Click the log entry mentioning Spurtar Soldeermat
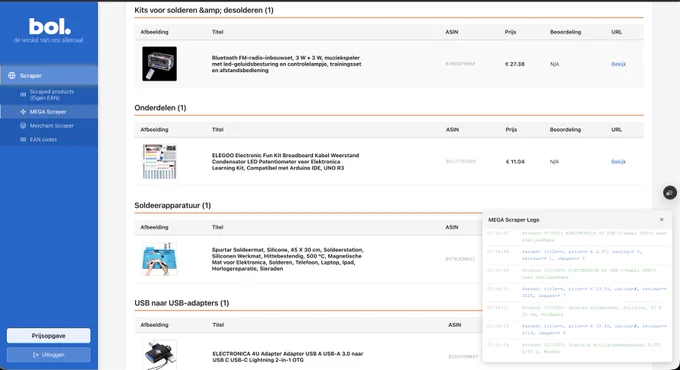The width and height of the screenshot is (680, 370). 577,311
